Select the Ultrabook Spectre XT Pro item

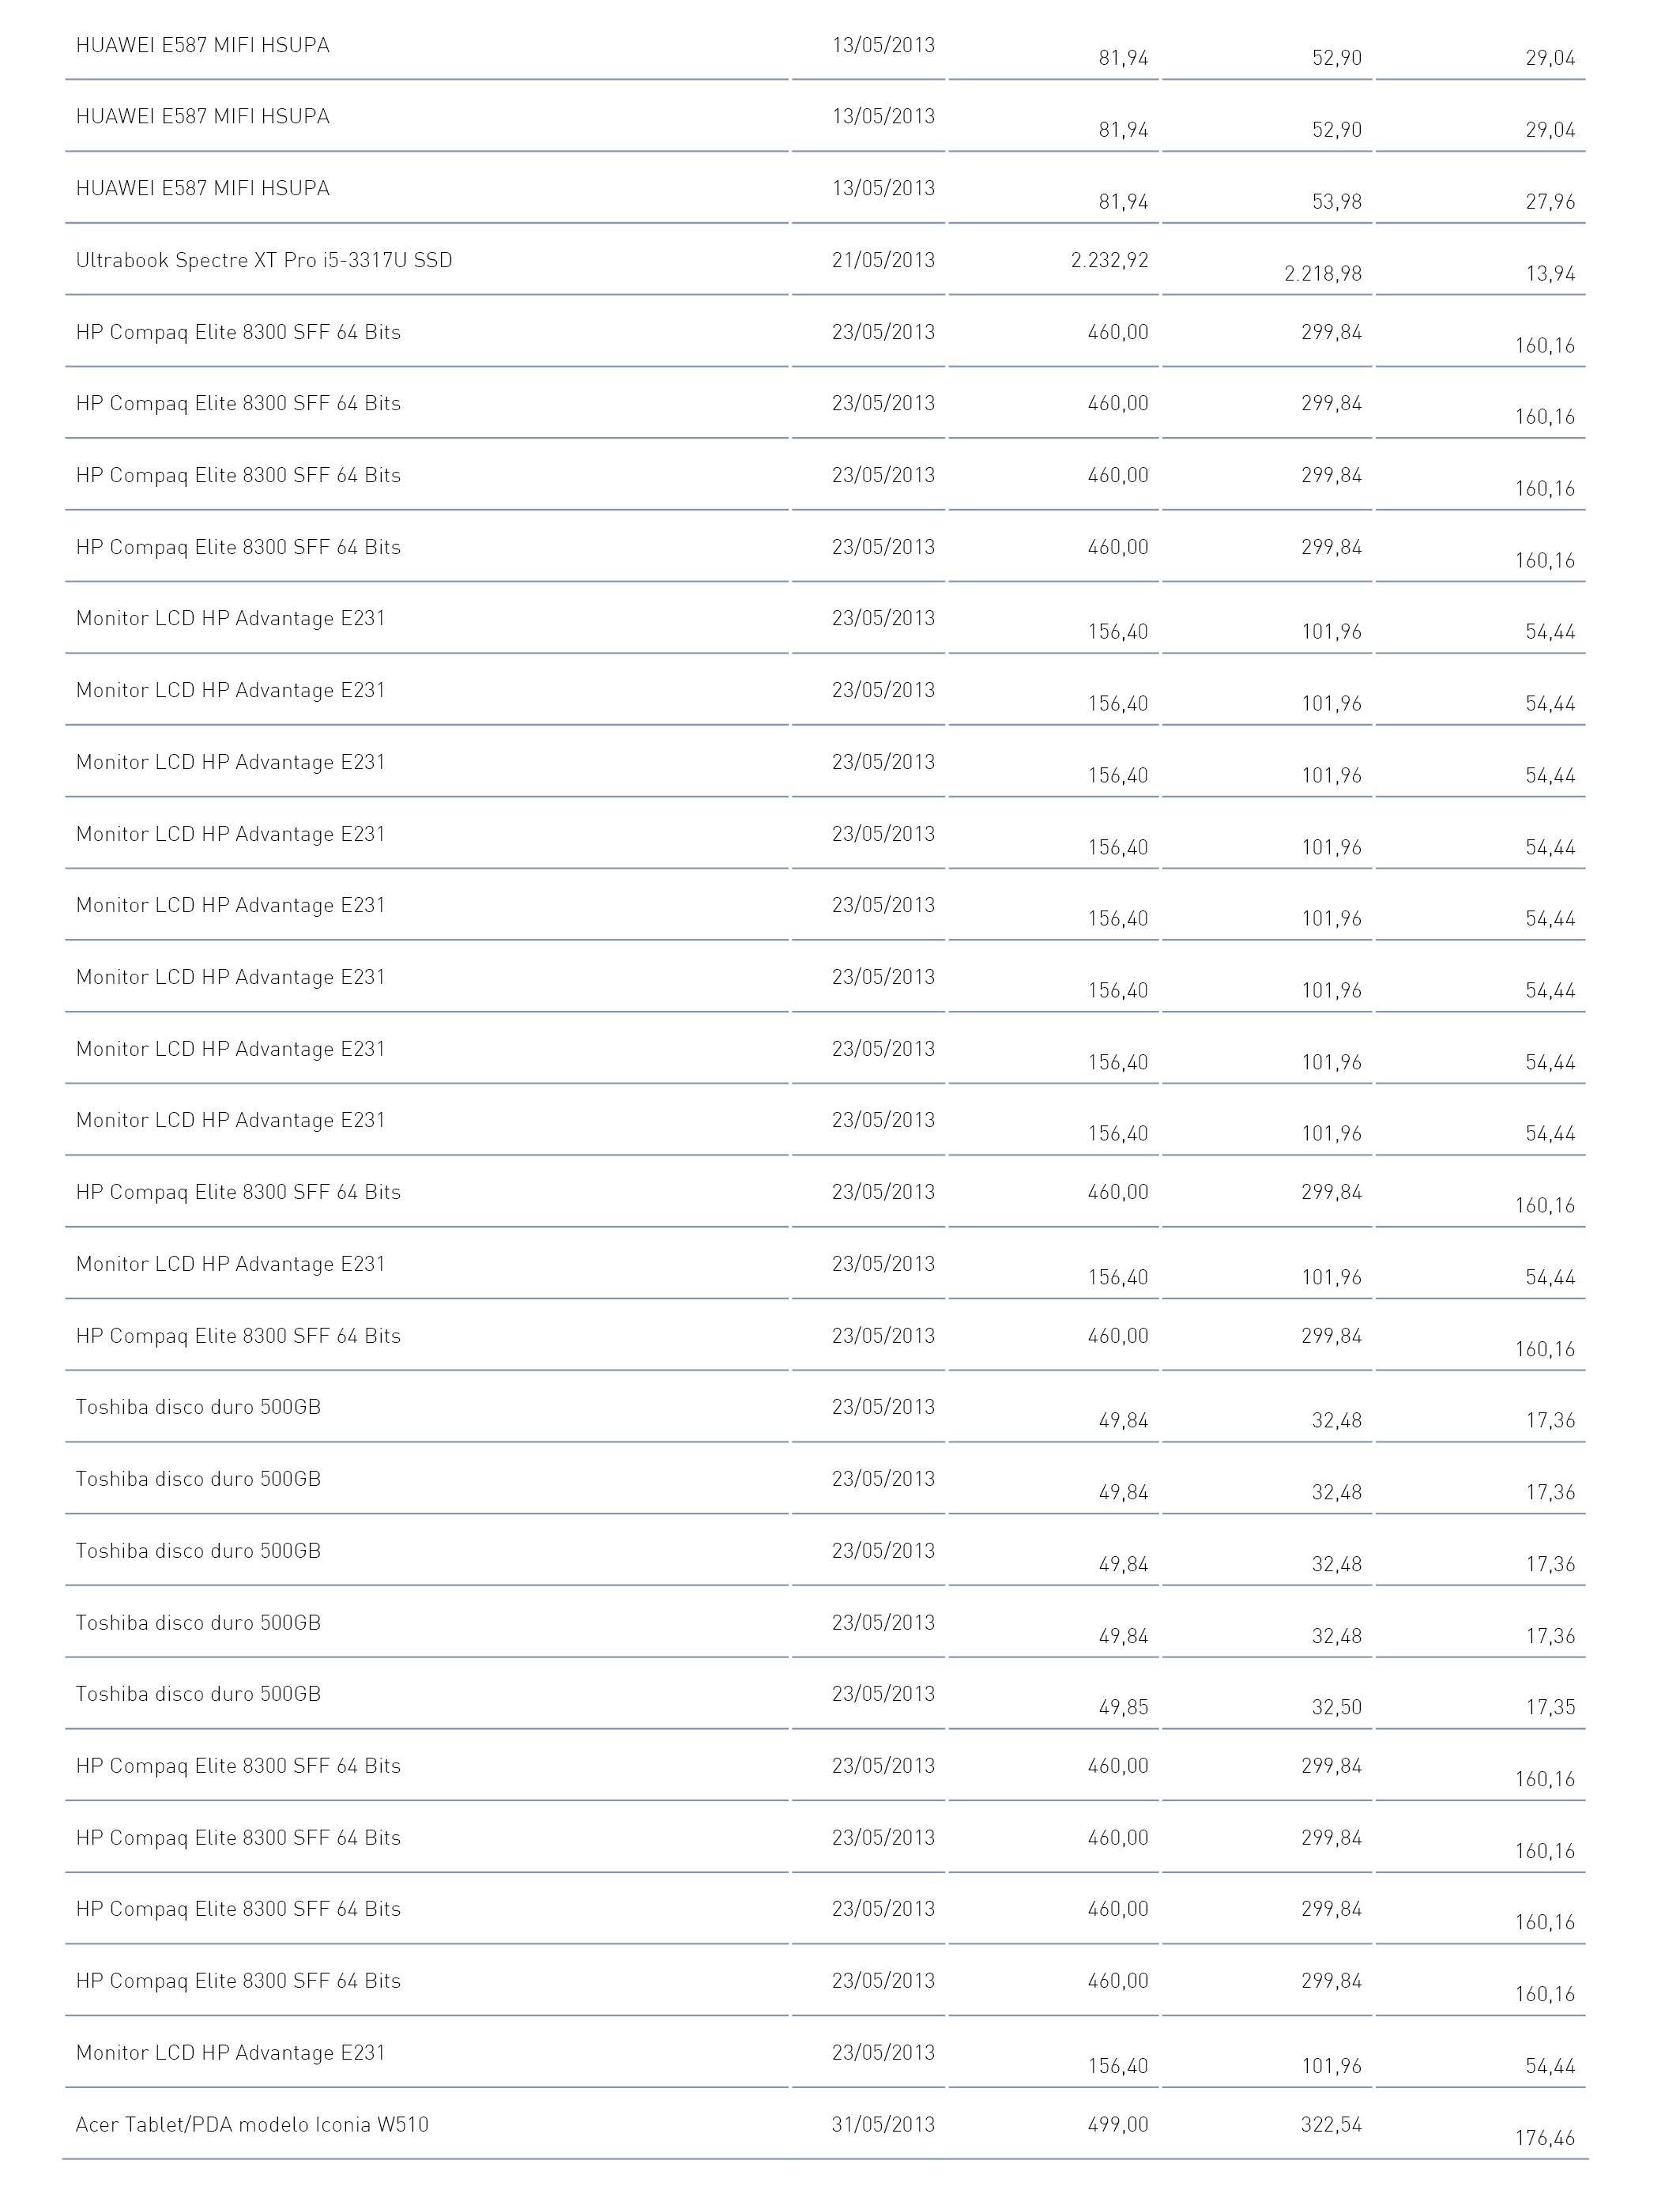264,260
